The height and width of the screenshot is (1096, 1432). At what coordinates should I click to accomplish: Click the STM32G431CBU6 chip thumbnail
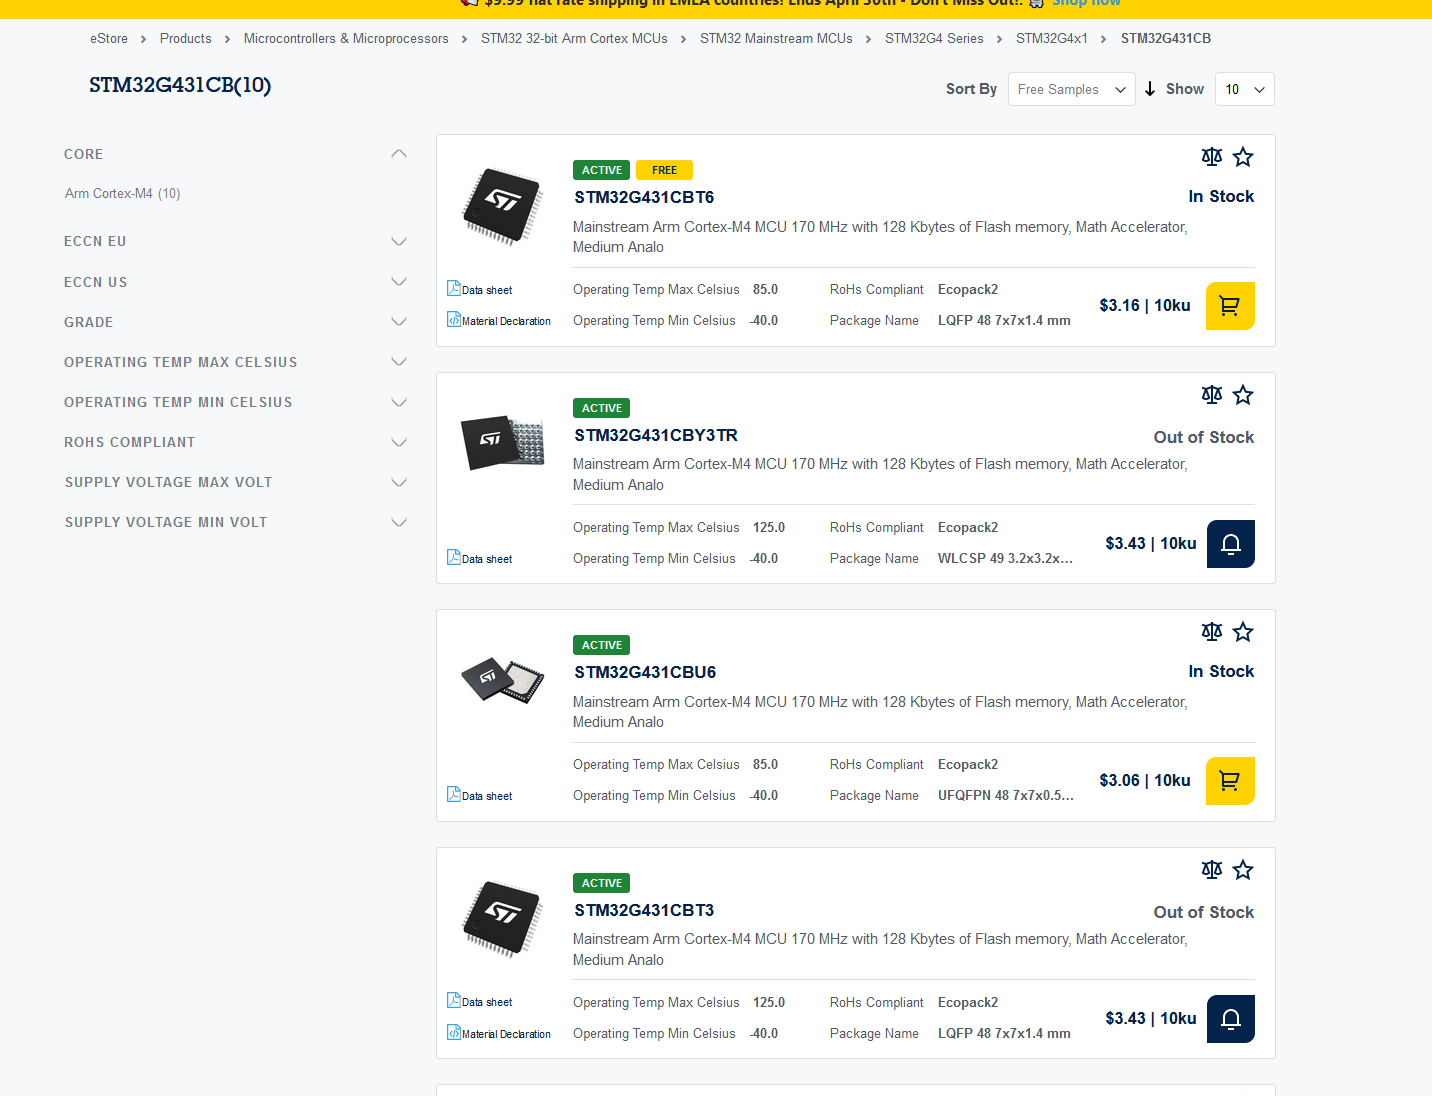point(502,680)
